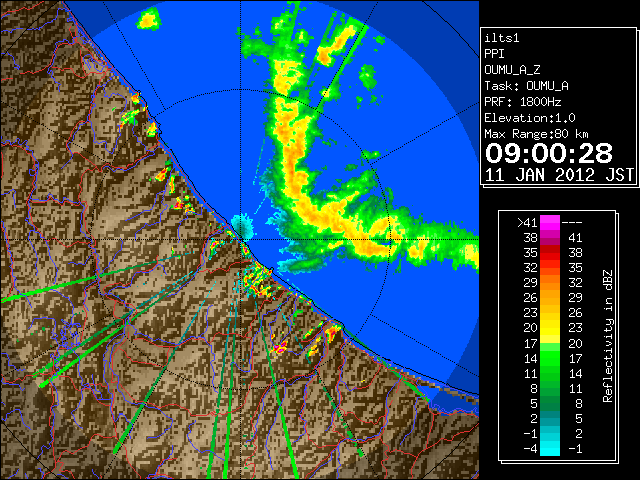
Task: Click the cyan -4 to -1 dBZ swatch
Action: point(550,449)
